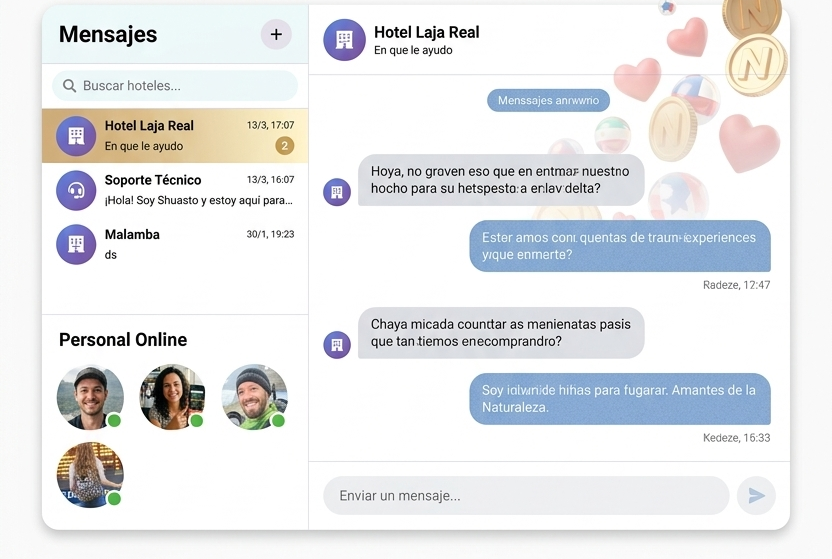
Task: Click the blue date pill above messages
Action: 548,100
